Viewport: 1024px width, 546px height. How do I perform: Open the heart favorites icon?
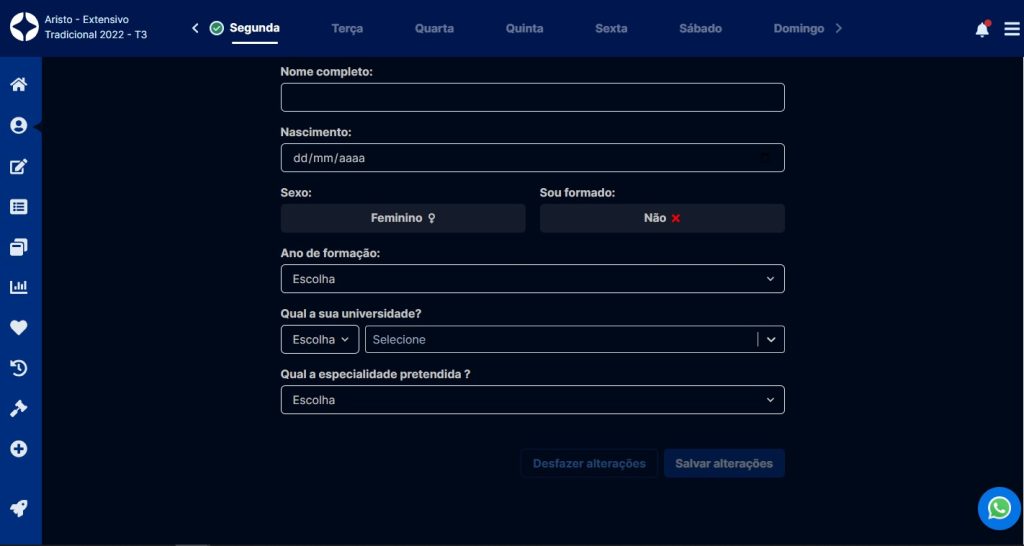point(18,327)
